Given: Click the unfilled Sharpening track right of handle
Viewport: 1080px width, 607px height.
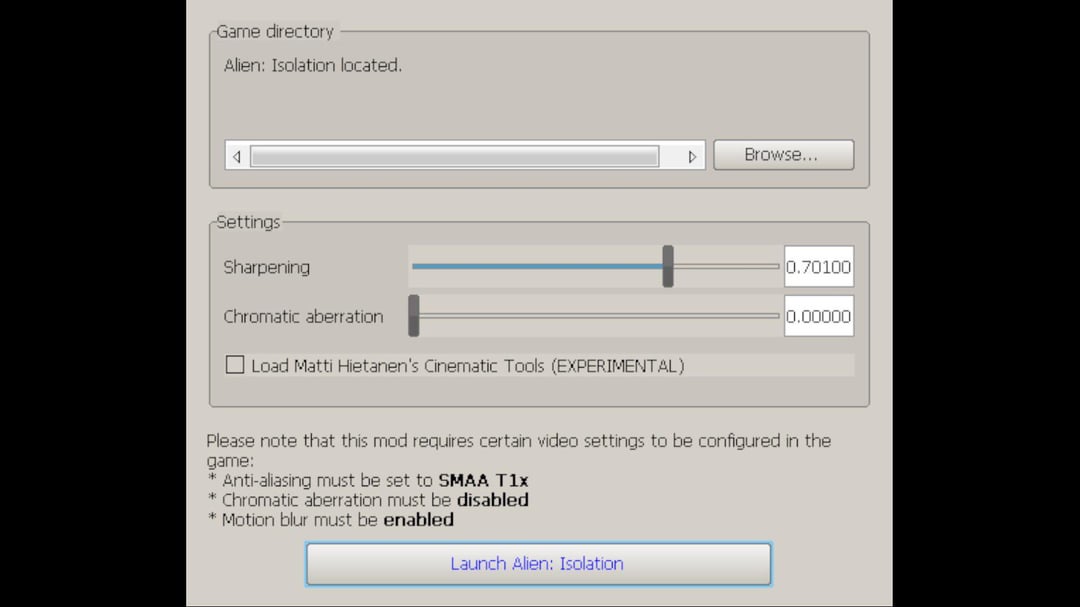Looking at the screenshot, I should coord(725,267).
